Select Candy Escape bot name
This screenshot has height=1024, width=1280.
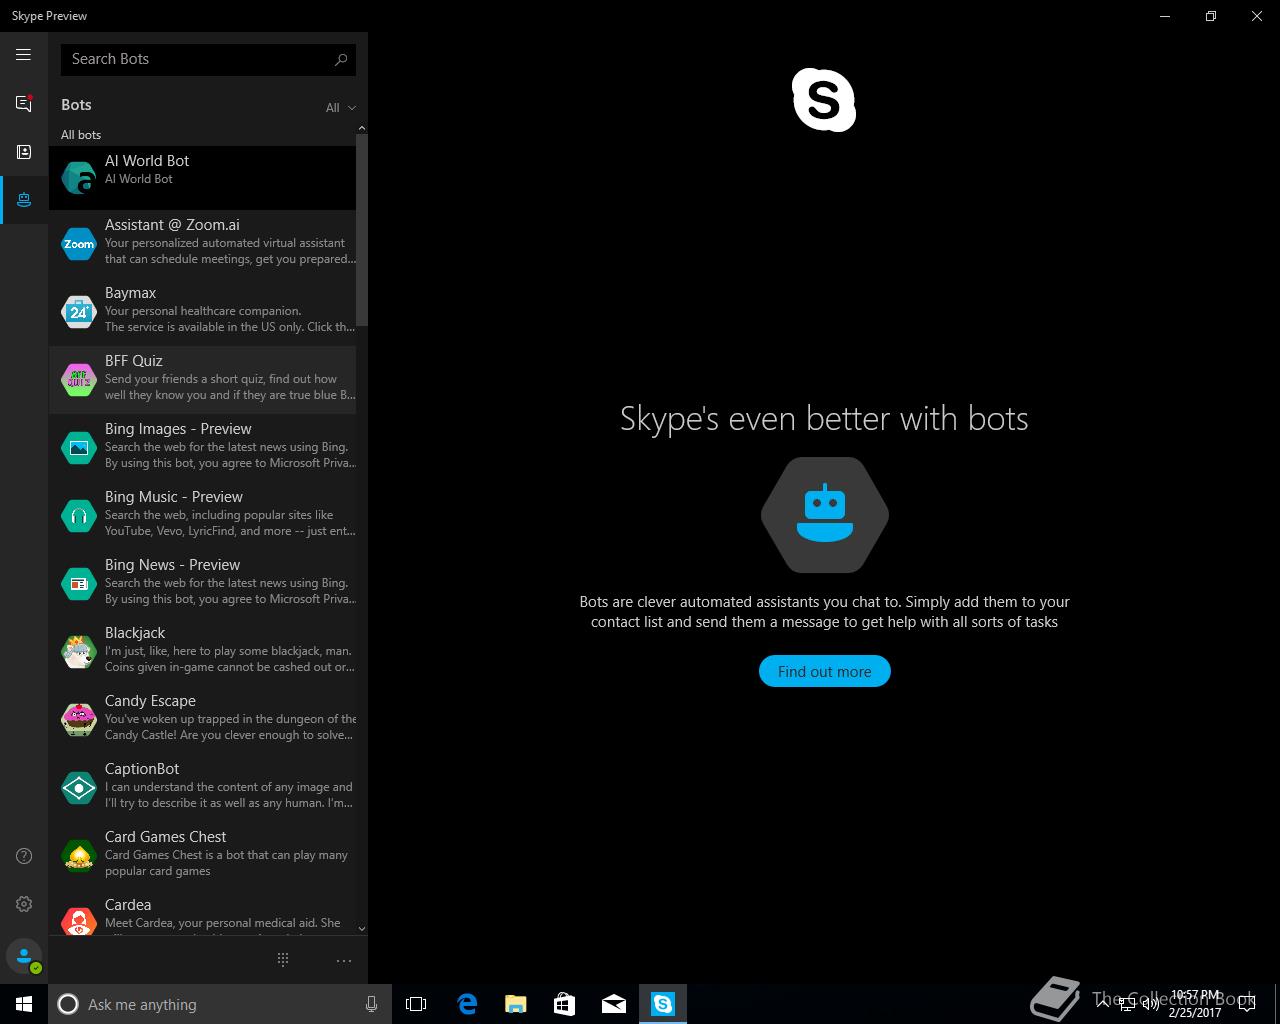(x=150, y=700)
